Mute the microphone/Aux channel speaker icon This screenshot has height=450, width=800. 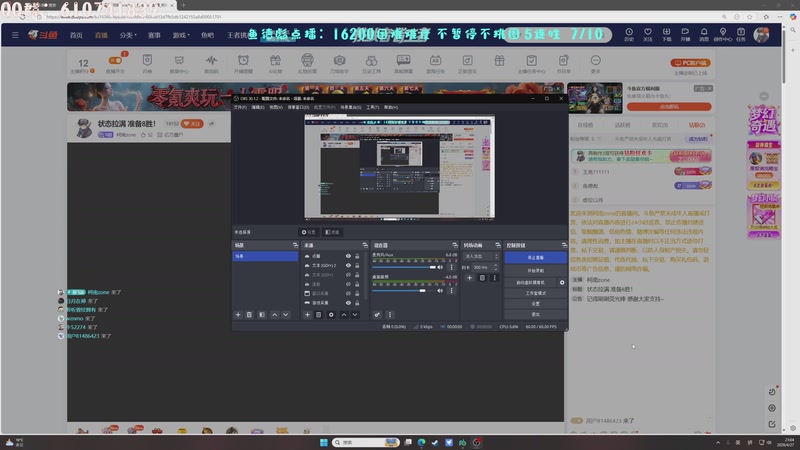[x=440, y=267]
